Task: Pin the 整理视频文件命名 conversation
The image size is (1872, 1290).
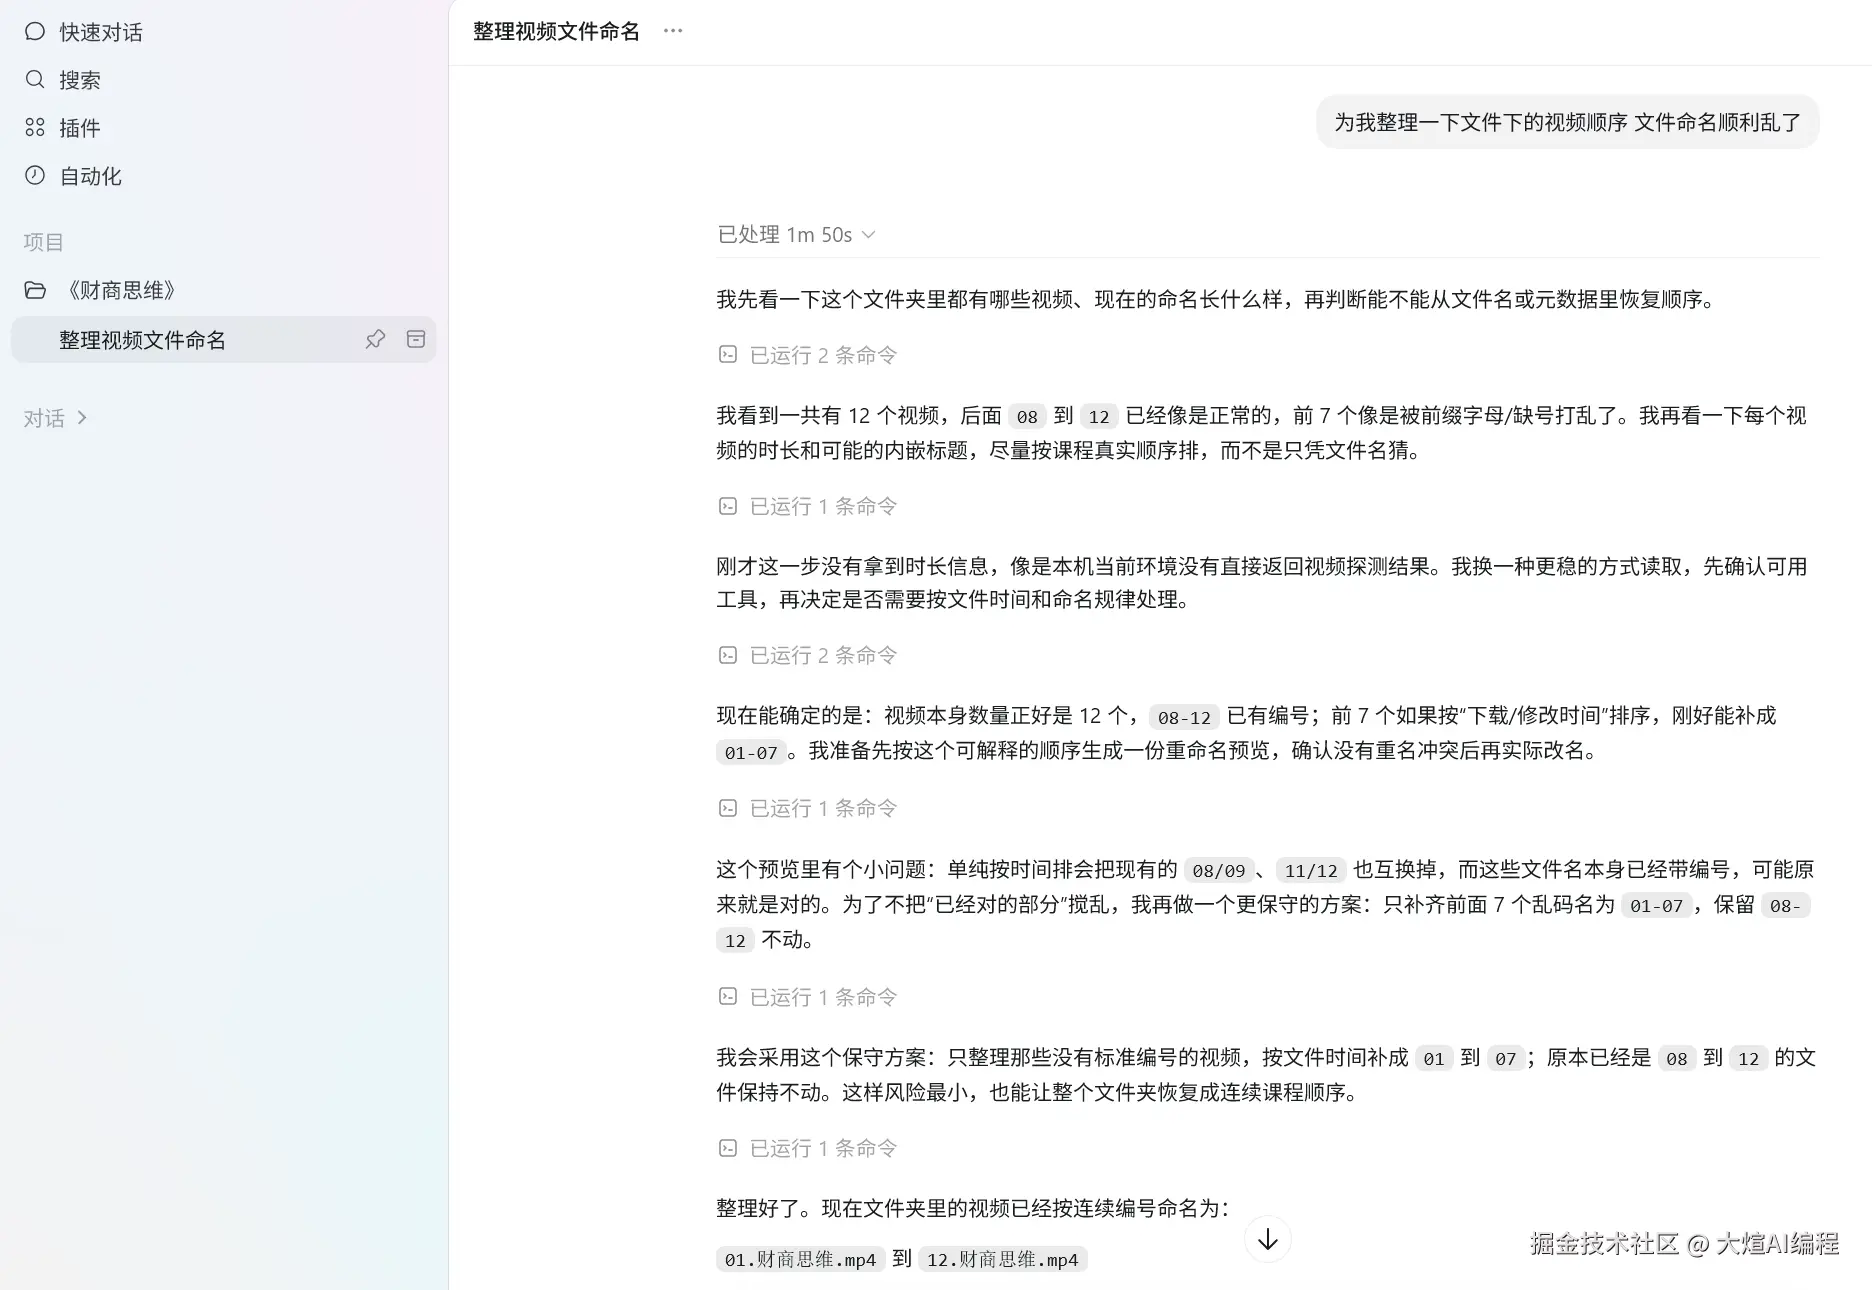Action: [x=375, y=339]
